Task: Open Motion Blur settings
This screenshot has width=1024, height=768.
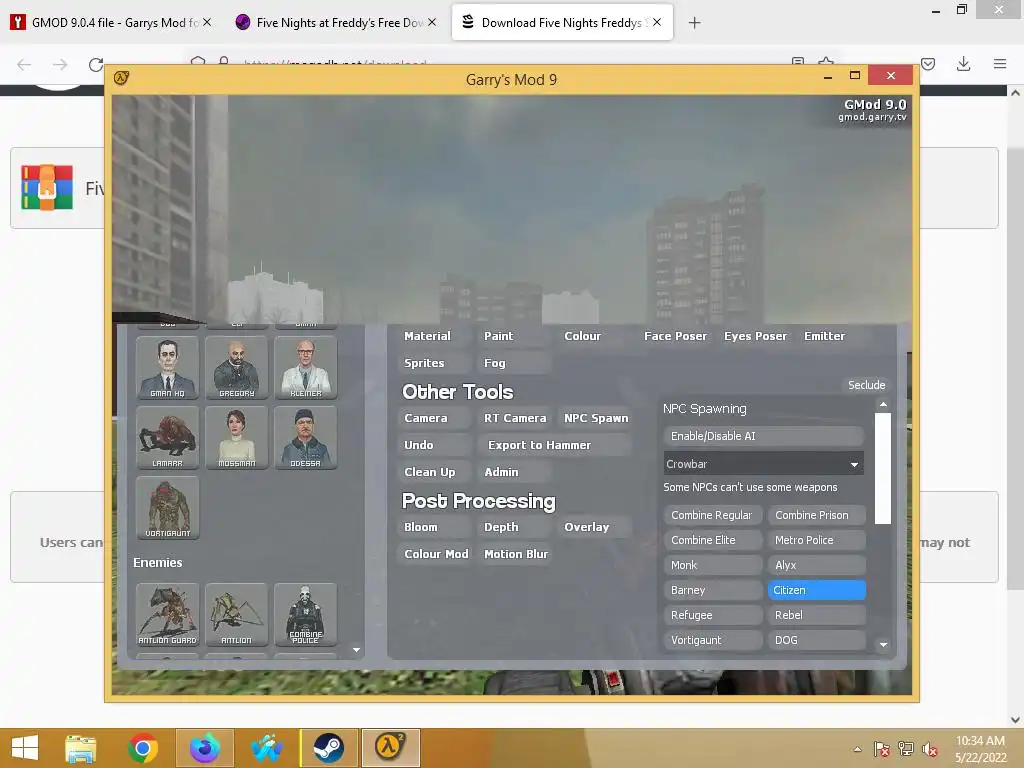Action: (x=515, y=554)
